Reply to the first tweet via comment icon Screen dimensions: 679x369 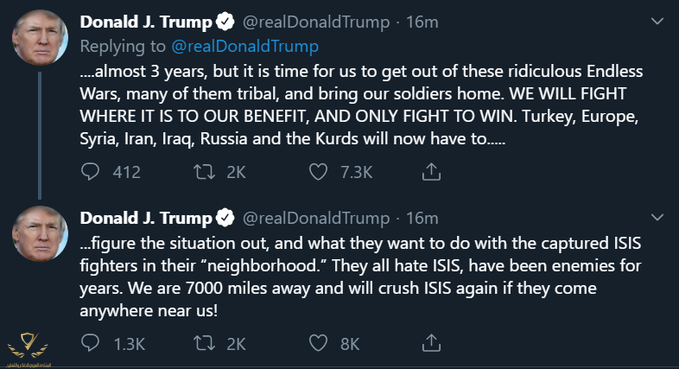[x=90, y=172]
